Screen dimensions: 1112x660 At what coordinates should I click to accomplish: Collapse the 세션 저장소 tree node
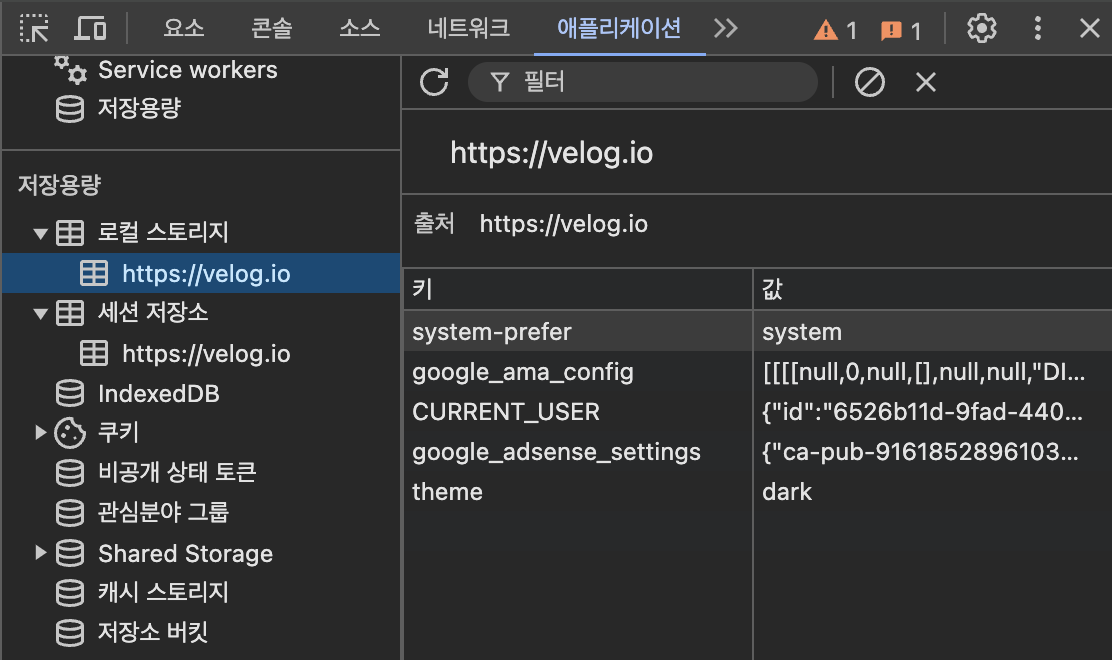pos(40,313)
